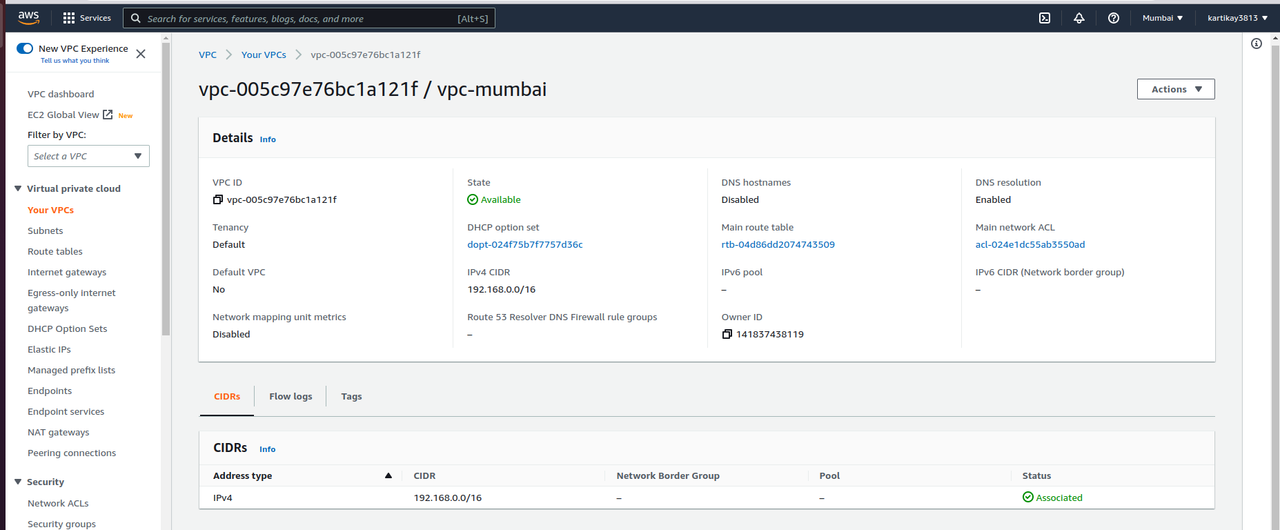Click the CIDR column header
This screenshot has height=530, width=1280.
424,476
